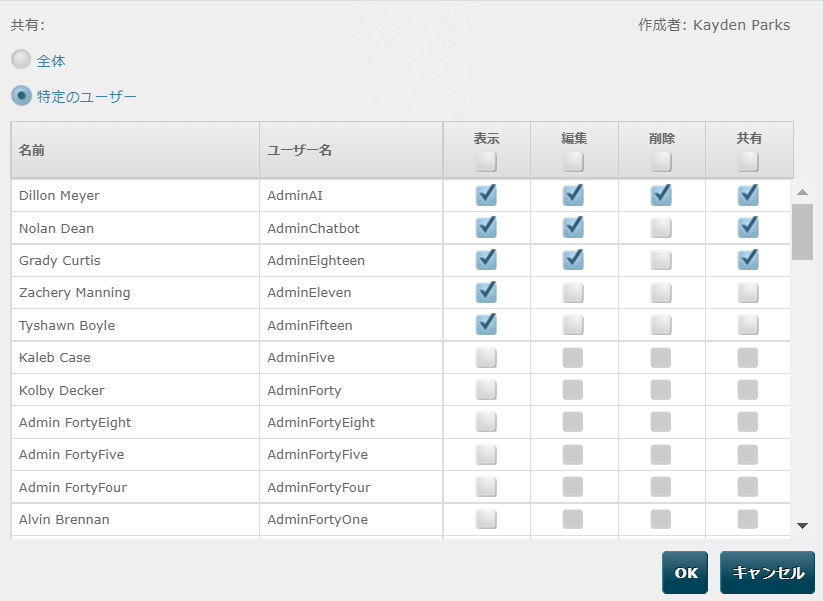Viewport: 823px width, 601px height.
Task: Check 表示 box for Alvin Brennan
Action: [x=486, y=519]
